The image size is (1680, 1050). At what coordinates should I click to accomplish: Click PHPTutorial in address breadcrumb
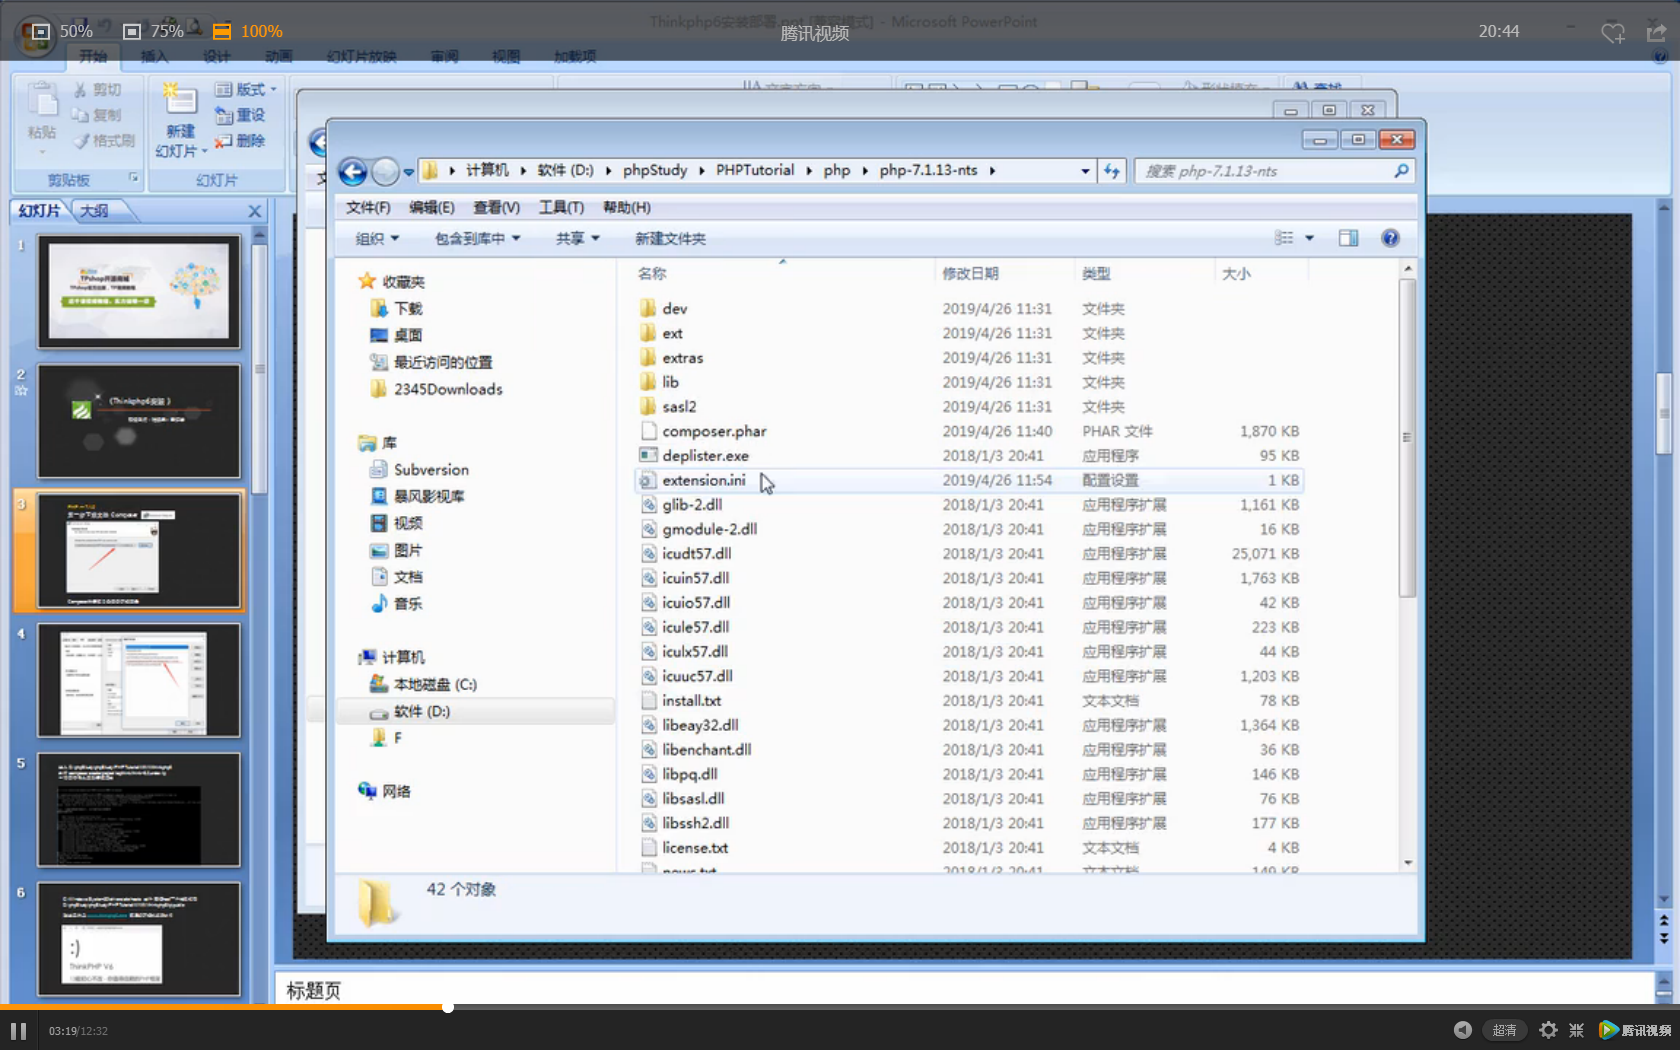click(755, 170)
